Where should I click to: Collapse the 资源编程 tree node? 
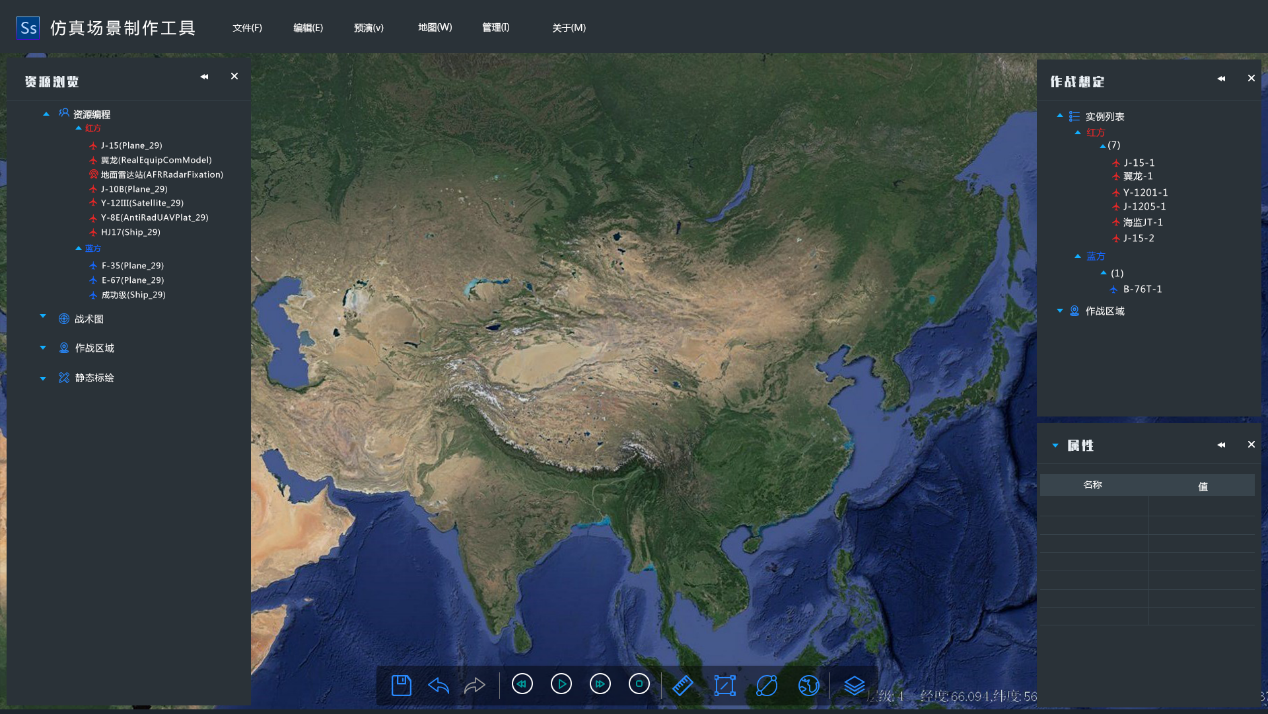click(46, 114)
